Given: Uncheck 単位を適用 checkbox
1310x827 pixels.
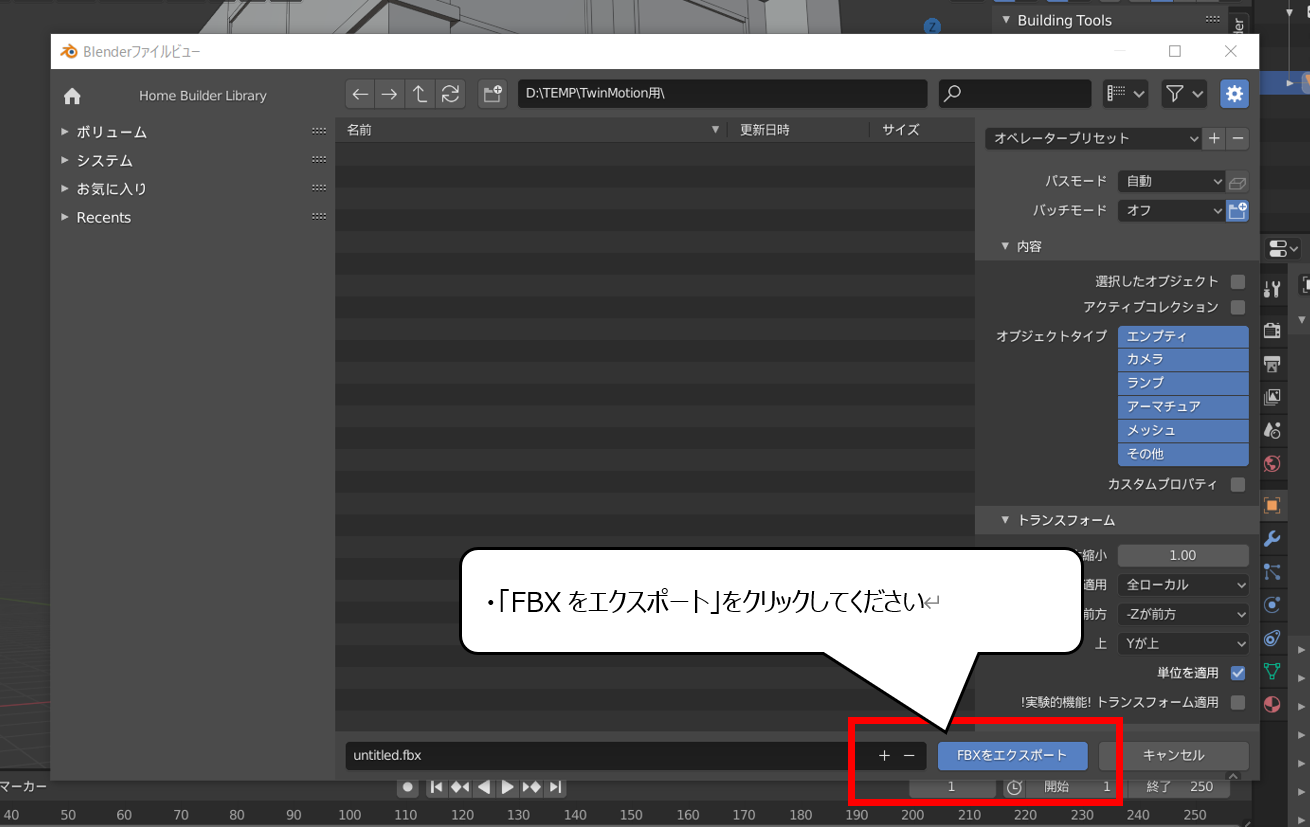Looking at the screenshot, I should coord(1238,673).
